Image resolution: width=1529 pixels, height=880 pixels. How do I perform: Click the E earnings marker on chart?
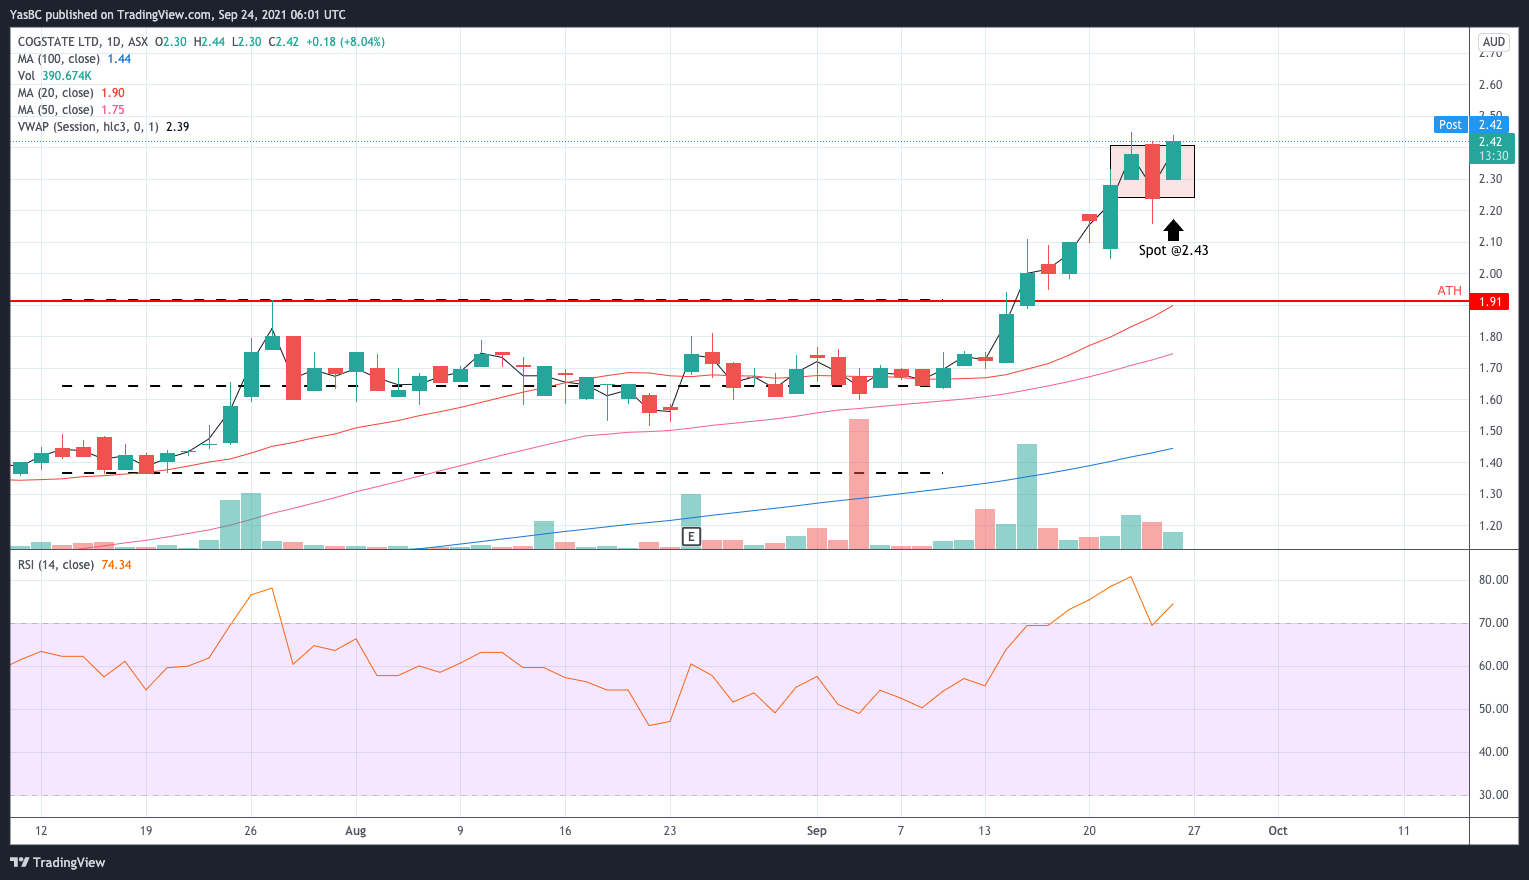click(x=690, y=537)
